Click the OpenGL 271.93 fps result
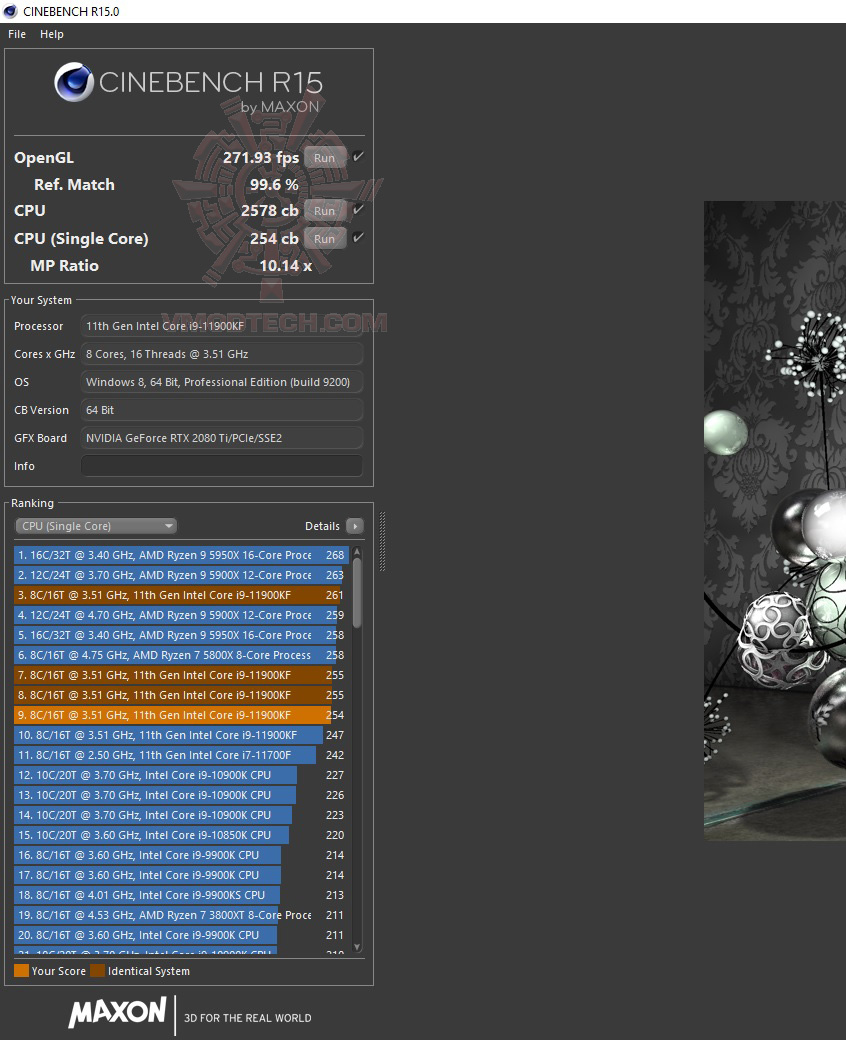This screenshot has height=1040, width=846. 261,158
